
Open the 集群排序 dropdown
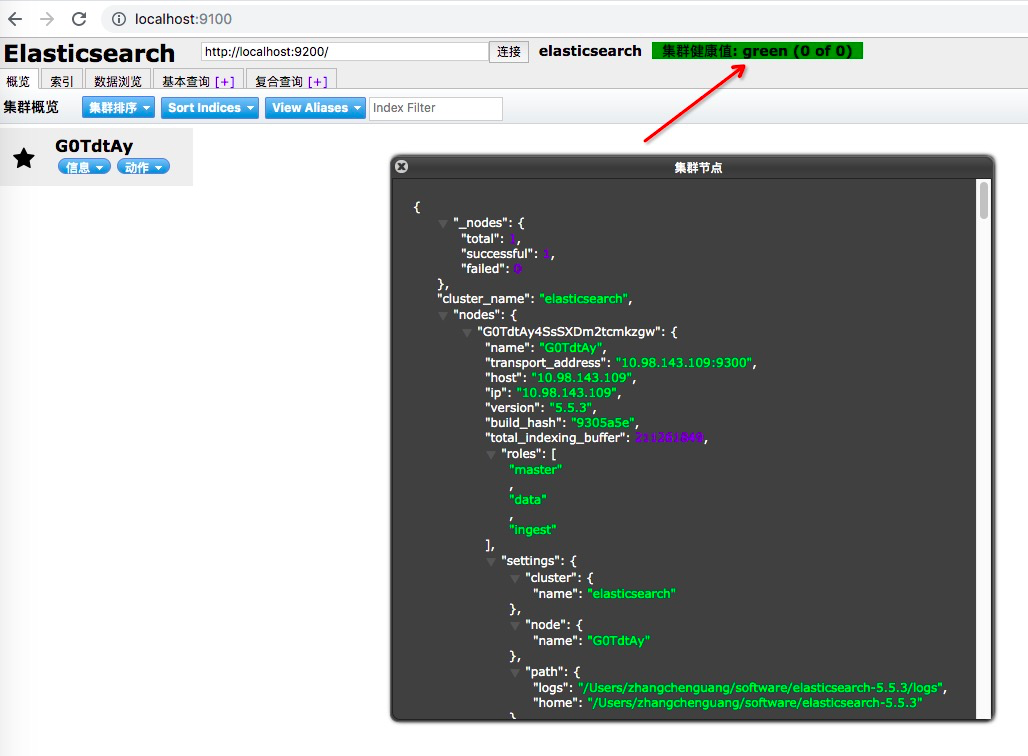point(117,107)
